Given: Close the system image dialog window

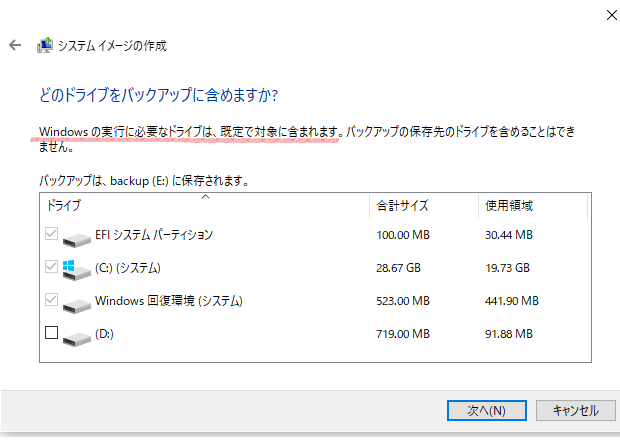Looking at the screenshot, I should (611, 15).
